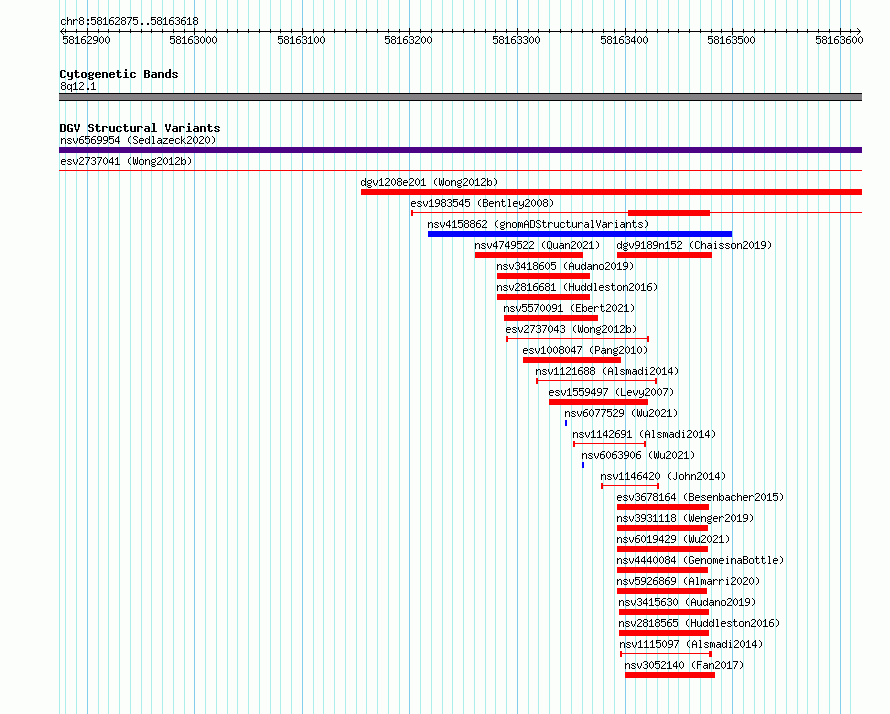Screen dimensions: 890x714
Task: Click ruler position 58163500
Action: tap(732, 40)
